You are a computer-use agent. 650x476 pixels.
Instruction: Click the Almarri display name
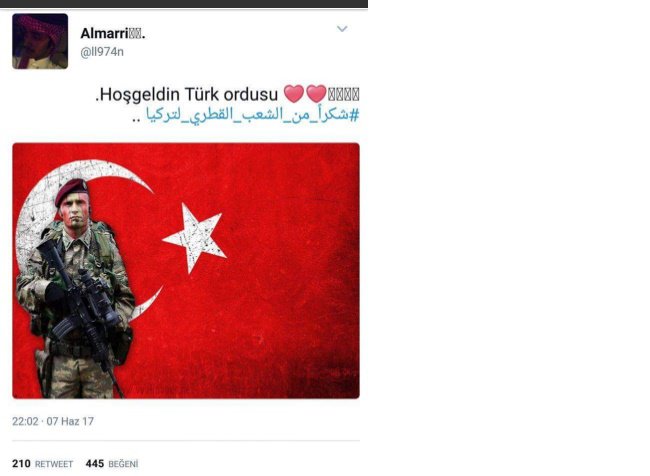click(105, 34)
